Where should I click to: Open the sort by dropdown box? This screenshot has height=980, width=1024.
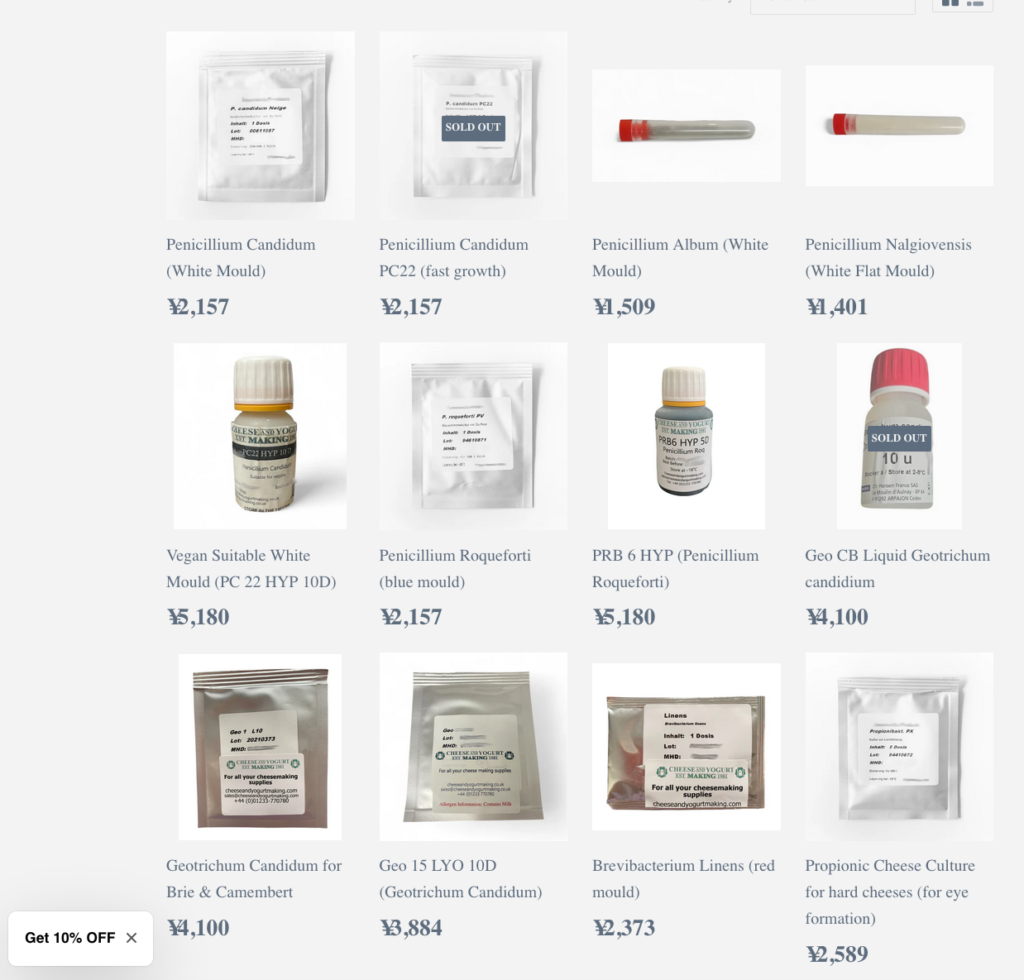point(832,5)
